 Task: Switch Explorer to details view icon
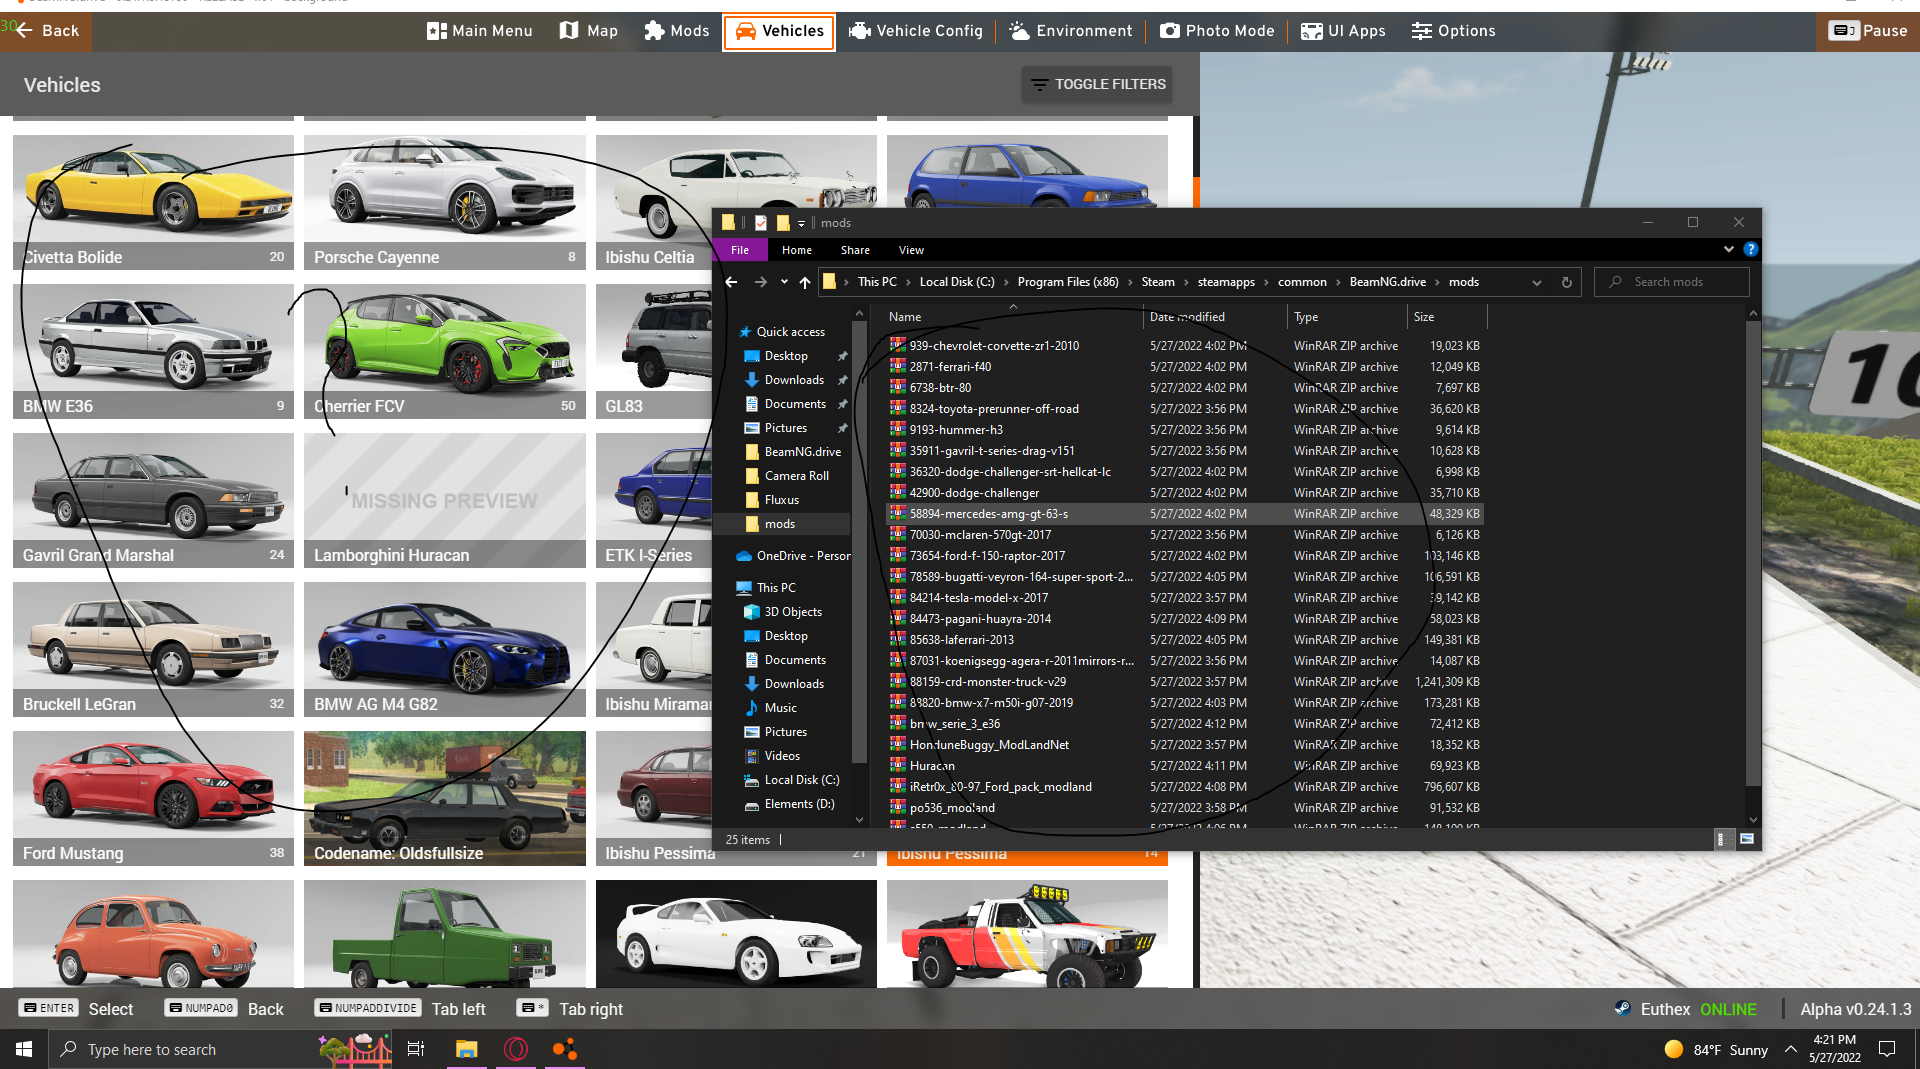[1721, 840]
